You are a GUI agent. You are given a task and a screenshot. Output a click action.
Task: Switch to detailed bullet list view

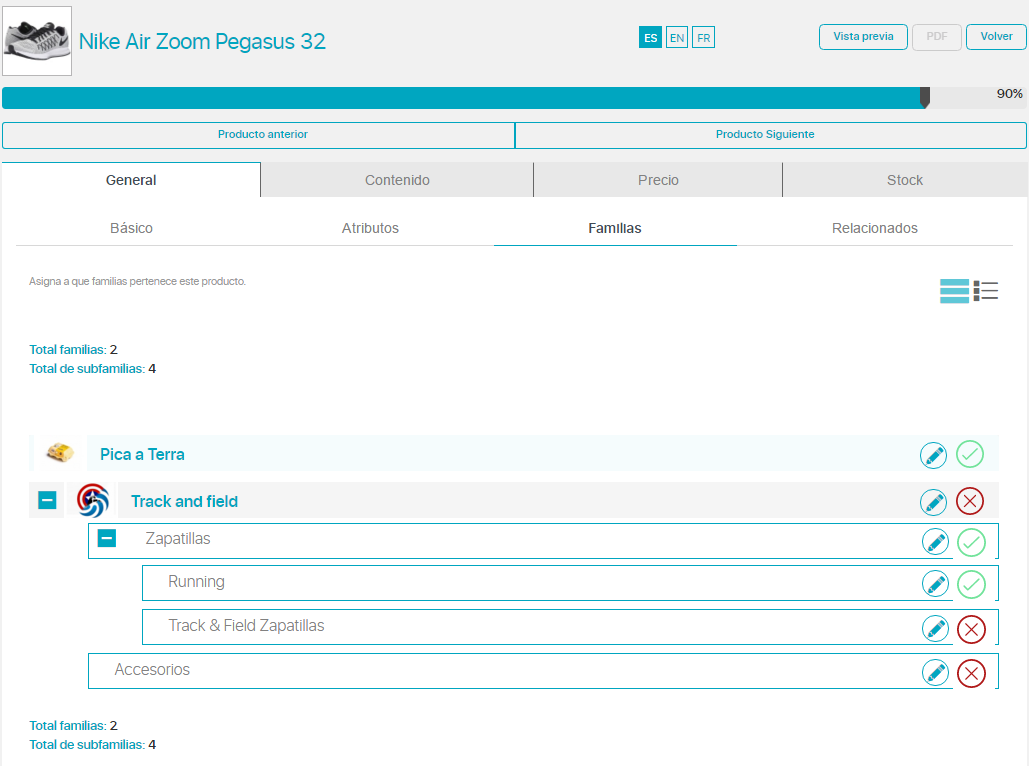(x=986, y=291)
